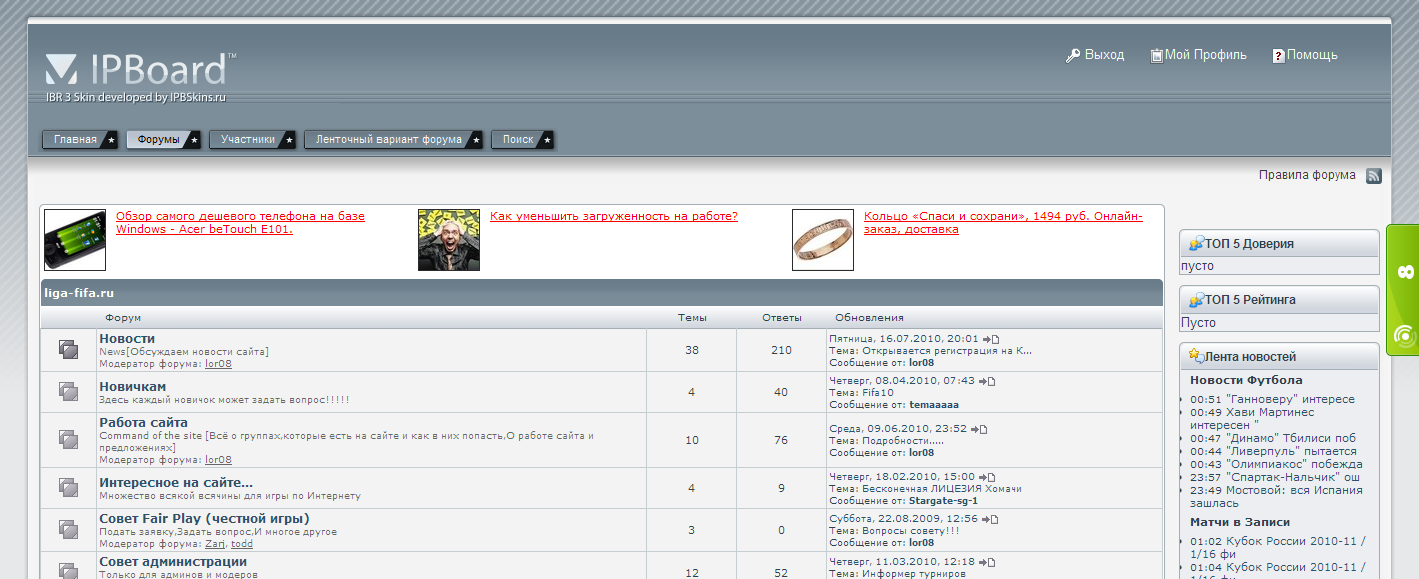The image size is (1419, 579).
Task: Click the Acer phone ad thumbnail
Action: [x=75, y=240]
